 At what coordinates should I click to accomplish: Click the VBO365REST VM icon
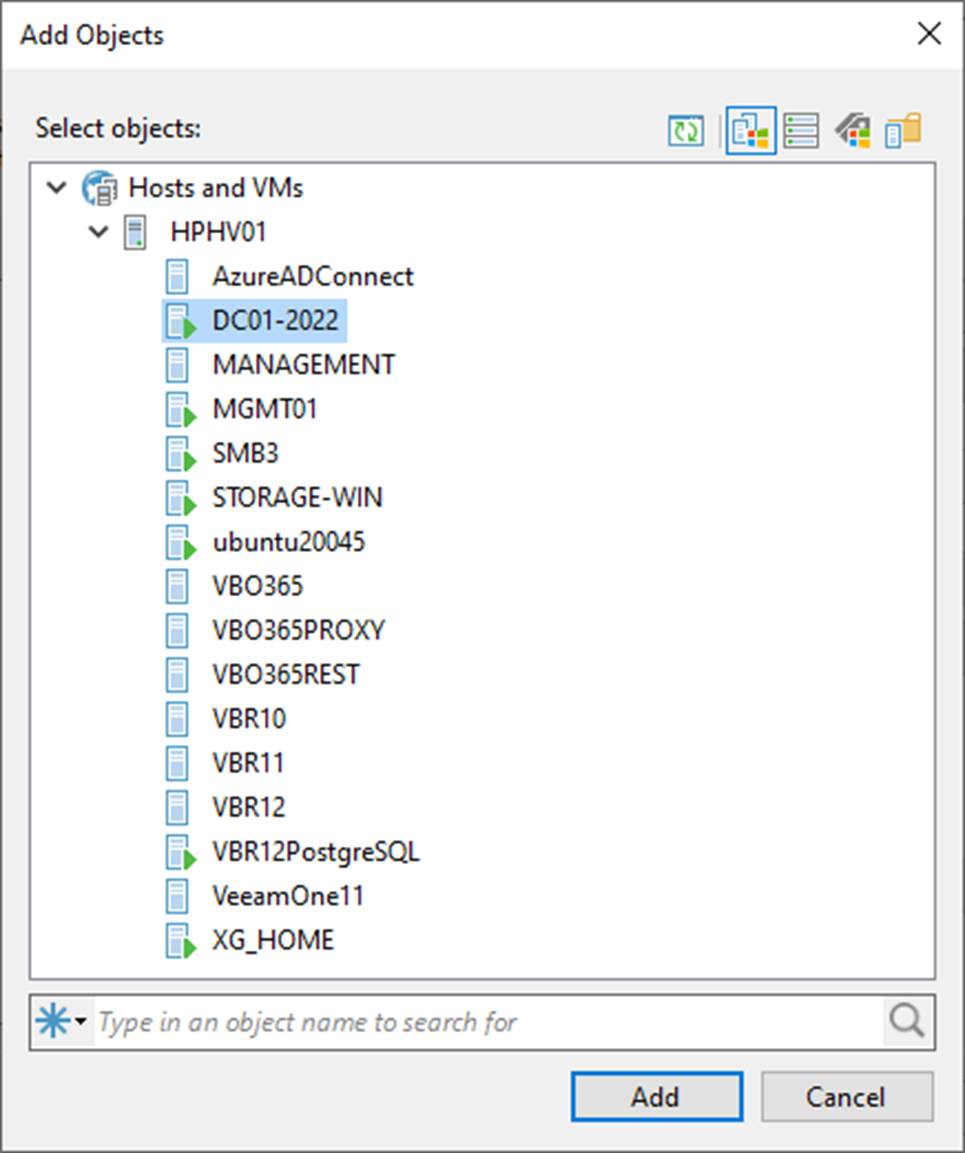(177, 675)
